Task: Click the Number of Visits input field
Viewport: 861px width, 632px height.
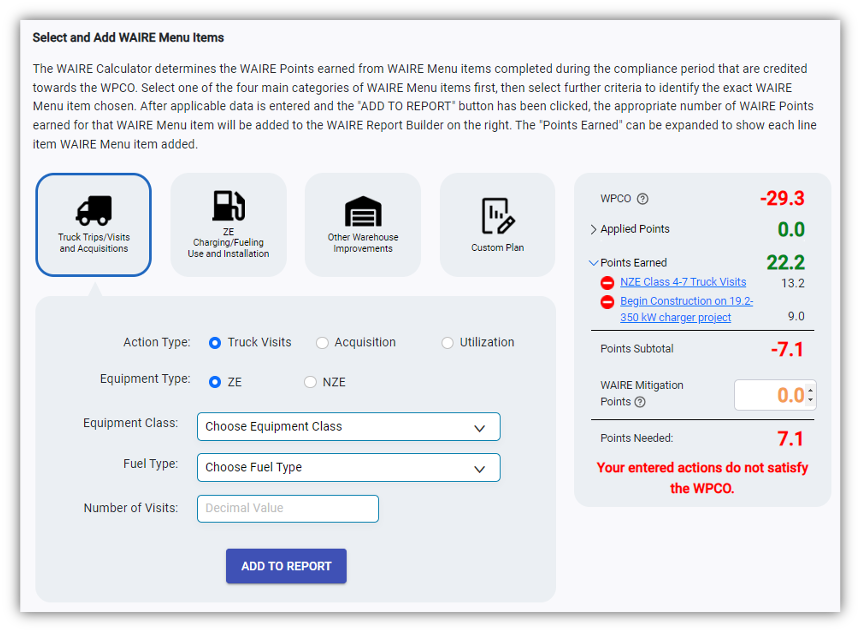Action: (x=288, y=509)
